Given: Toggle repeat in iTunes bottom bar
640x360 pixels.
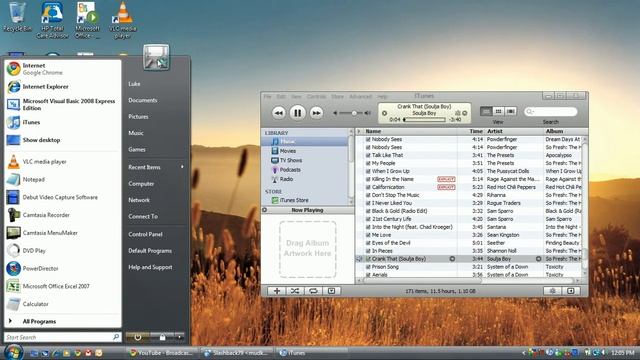Looking at the screenshot, I should click(x=313, y=291).
